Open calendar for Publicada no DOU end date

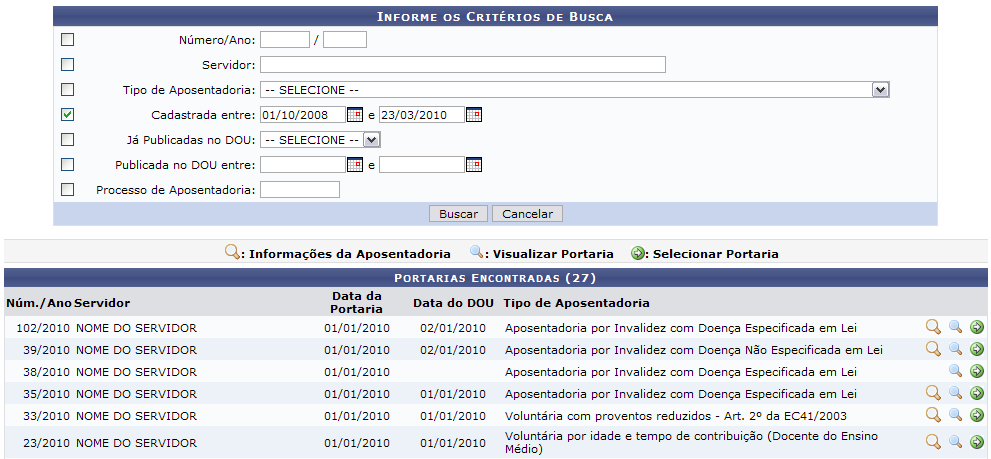tap(474, 165)
